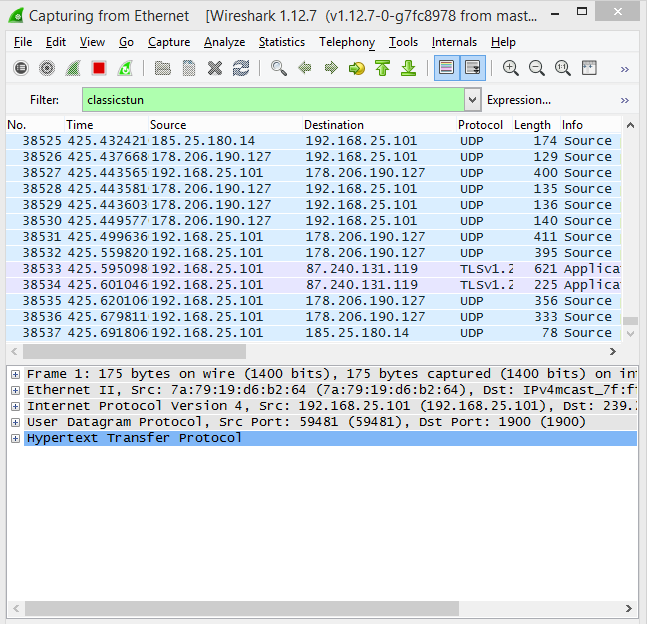
Task: Reload this capture file icon
Action: [241, 68]
